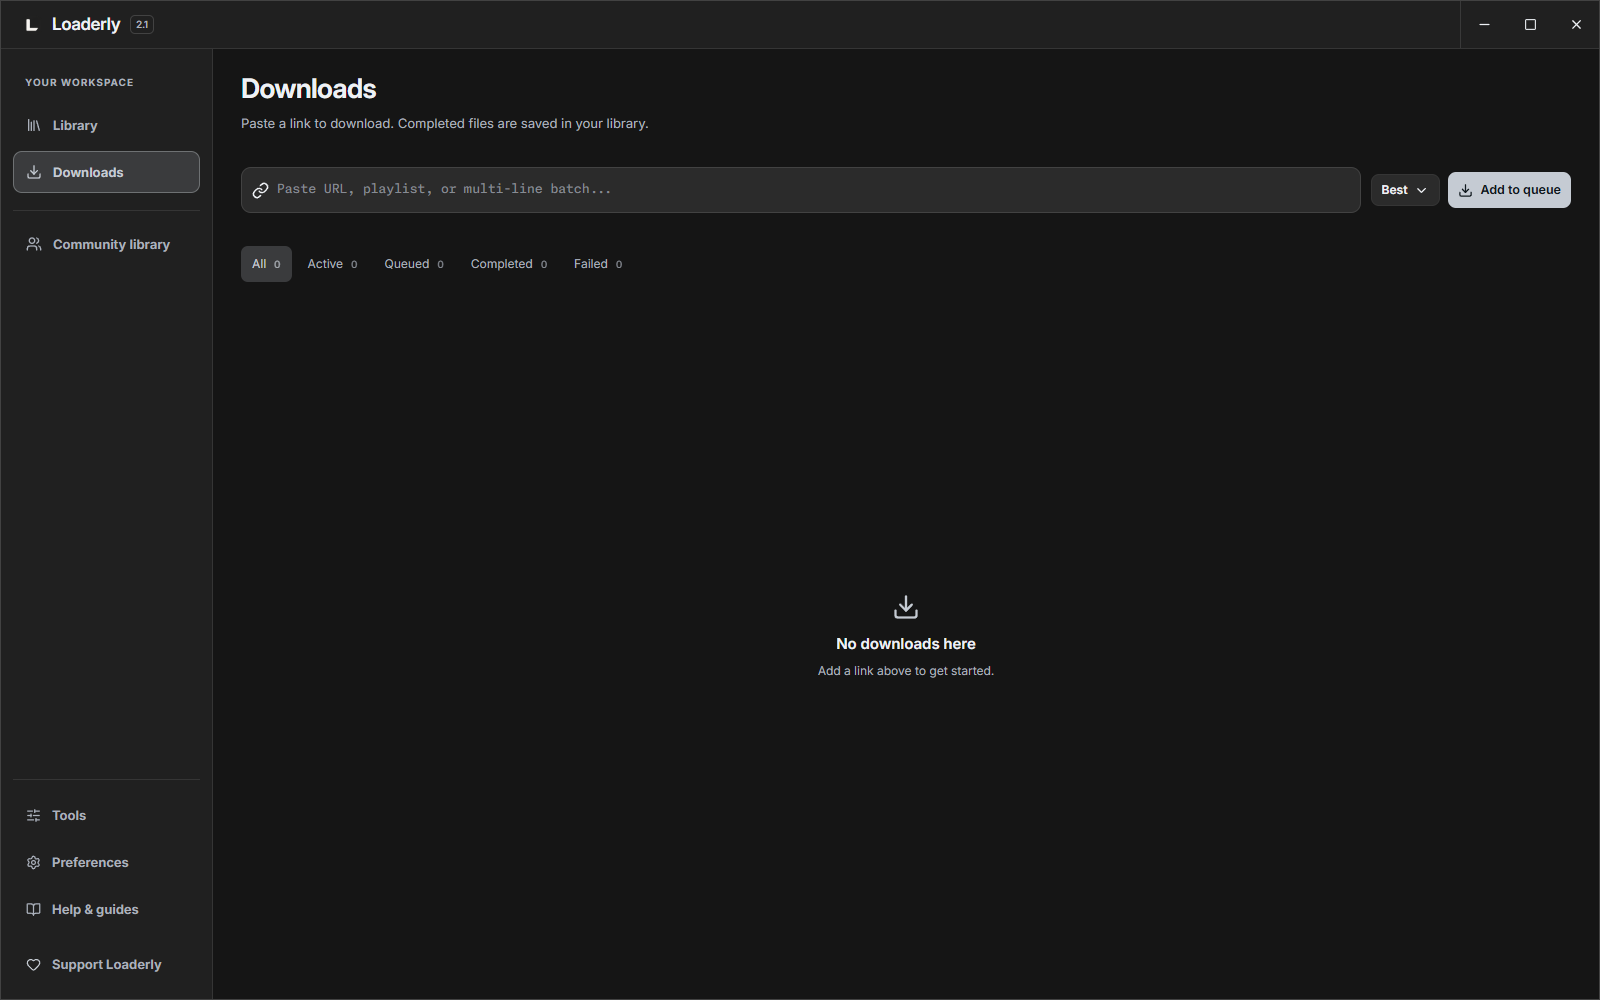1600x1000 pixels.
Task: Switch to the Queued tab
Action: pos(414,264)
